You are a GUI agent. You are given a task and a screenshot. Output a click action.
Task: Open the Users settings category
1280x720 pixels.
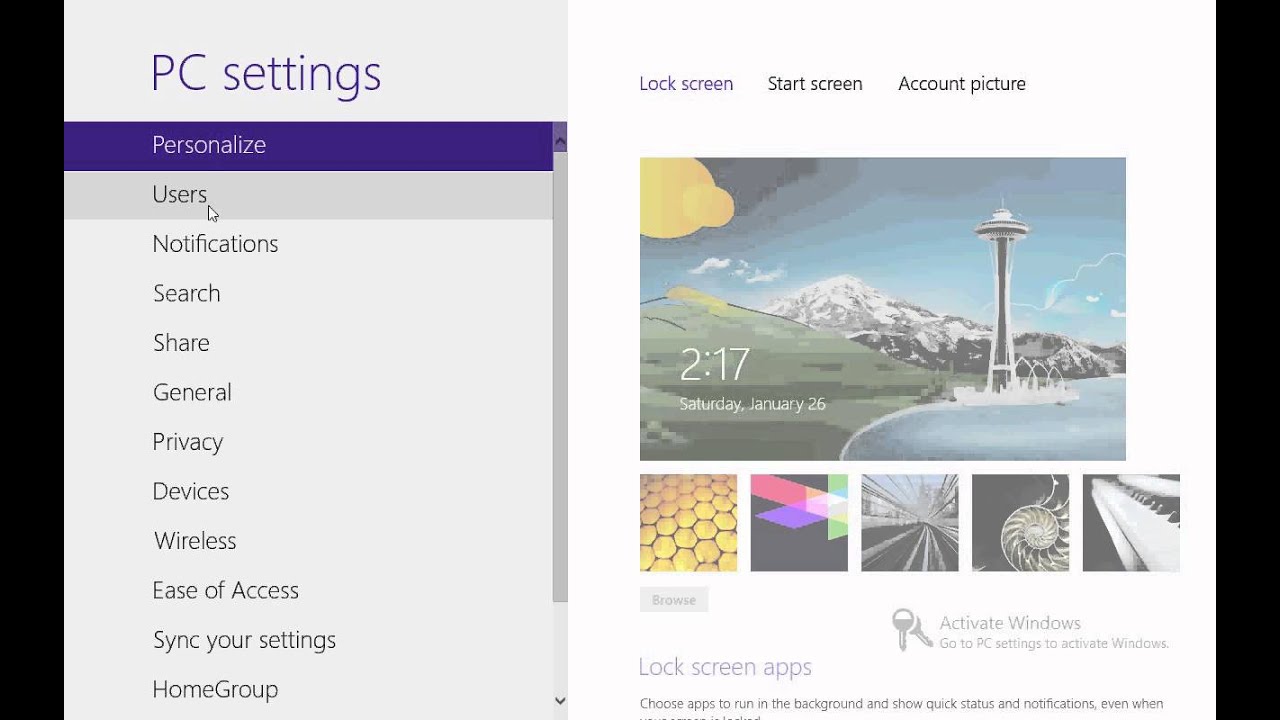[x=180, y=194]
